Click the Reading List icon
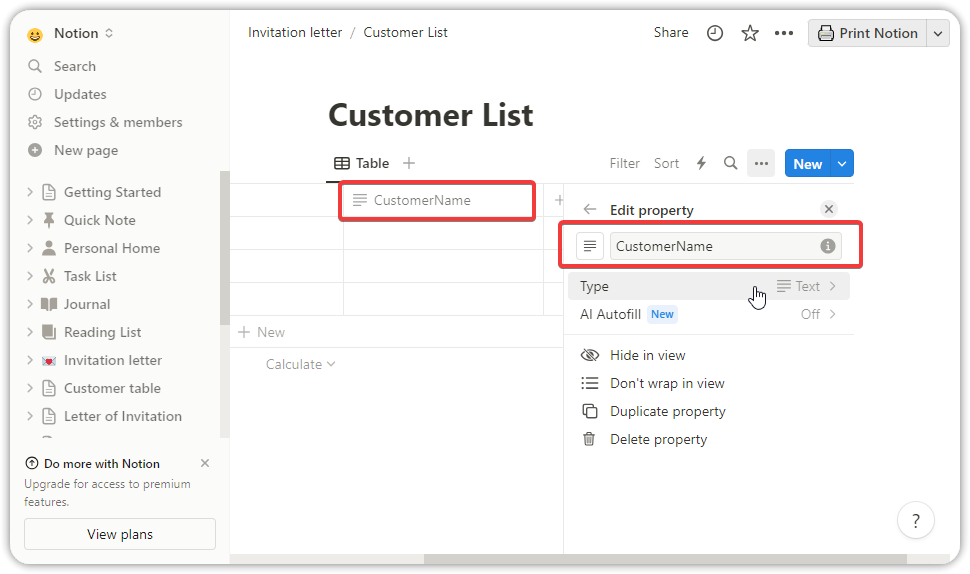 (49, 332)
